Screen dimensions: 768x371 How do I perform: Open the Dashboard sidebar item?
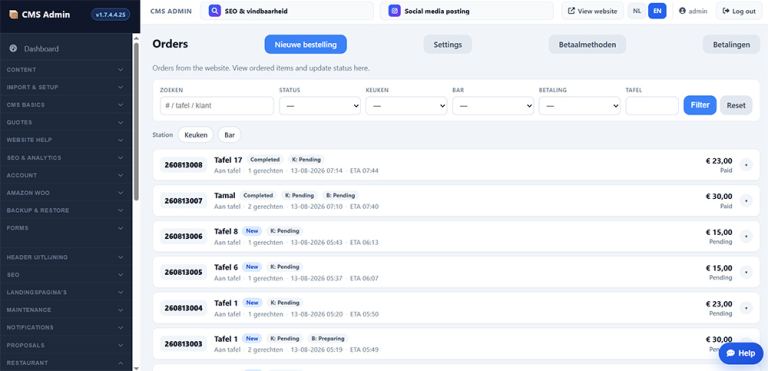click(x=66, y=49)
